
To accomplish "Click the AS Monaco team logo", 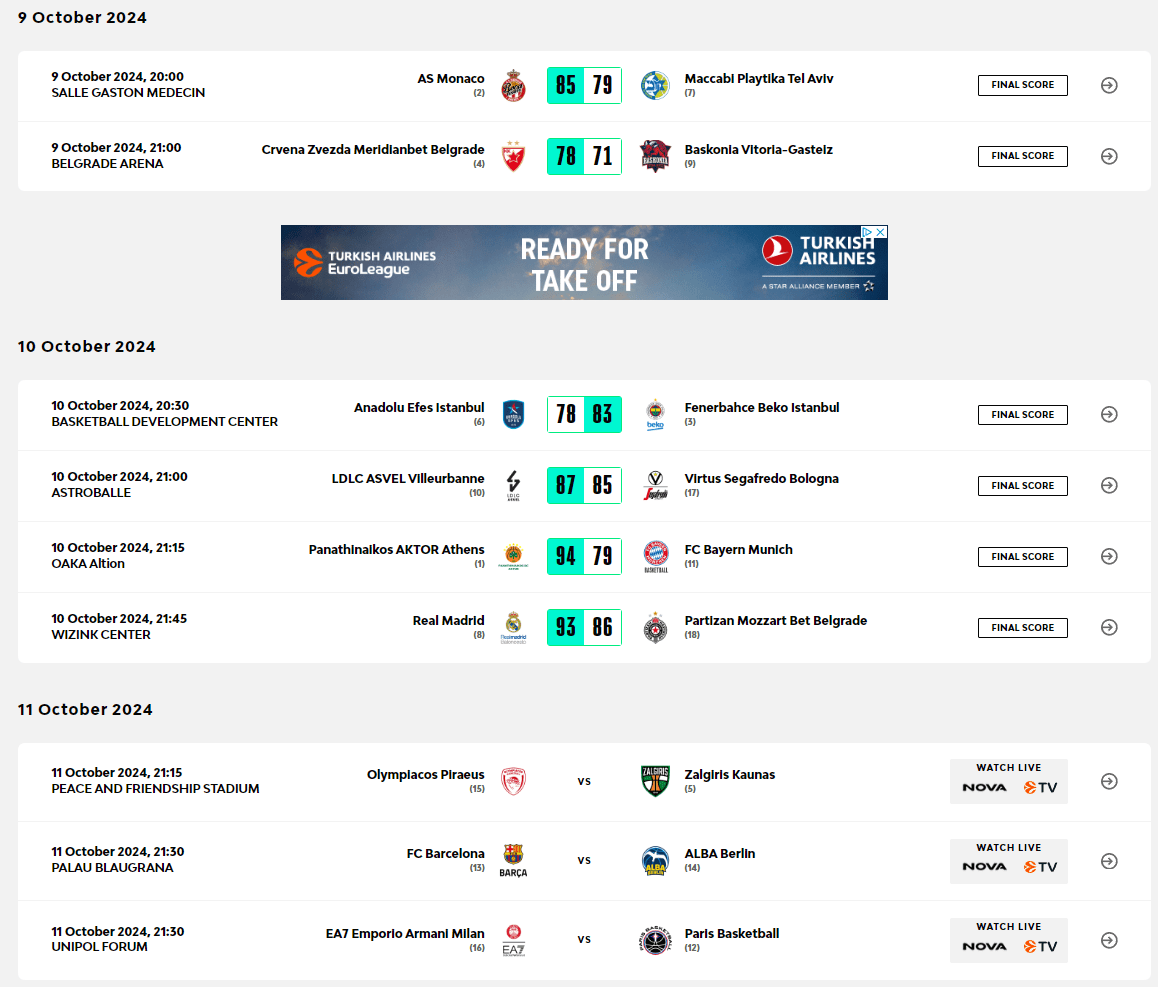I will tap(512, 85).
